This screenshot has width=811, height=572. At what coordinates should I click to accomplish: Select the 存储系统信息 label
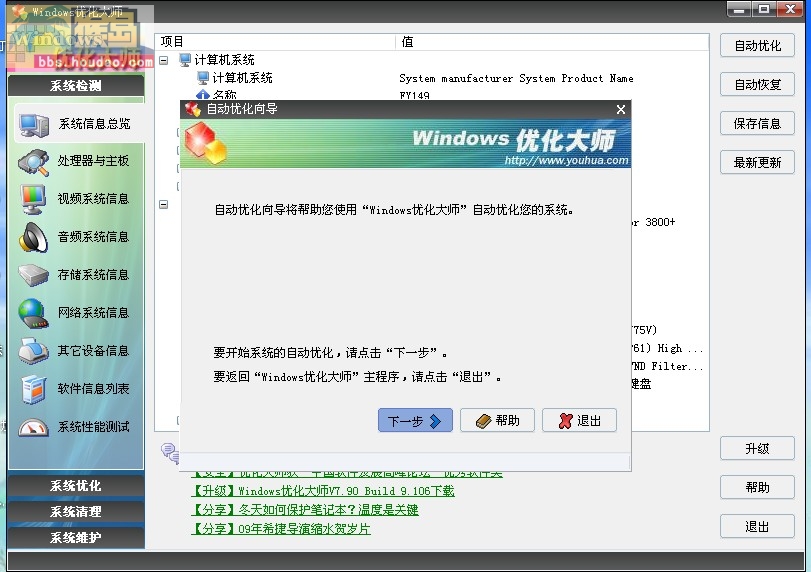click(94, 275)
